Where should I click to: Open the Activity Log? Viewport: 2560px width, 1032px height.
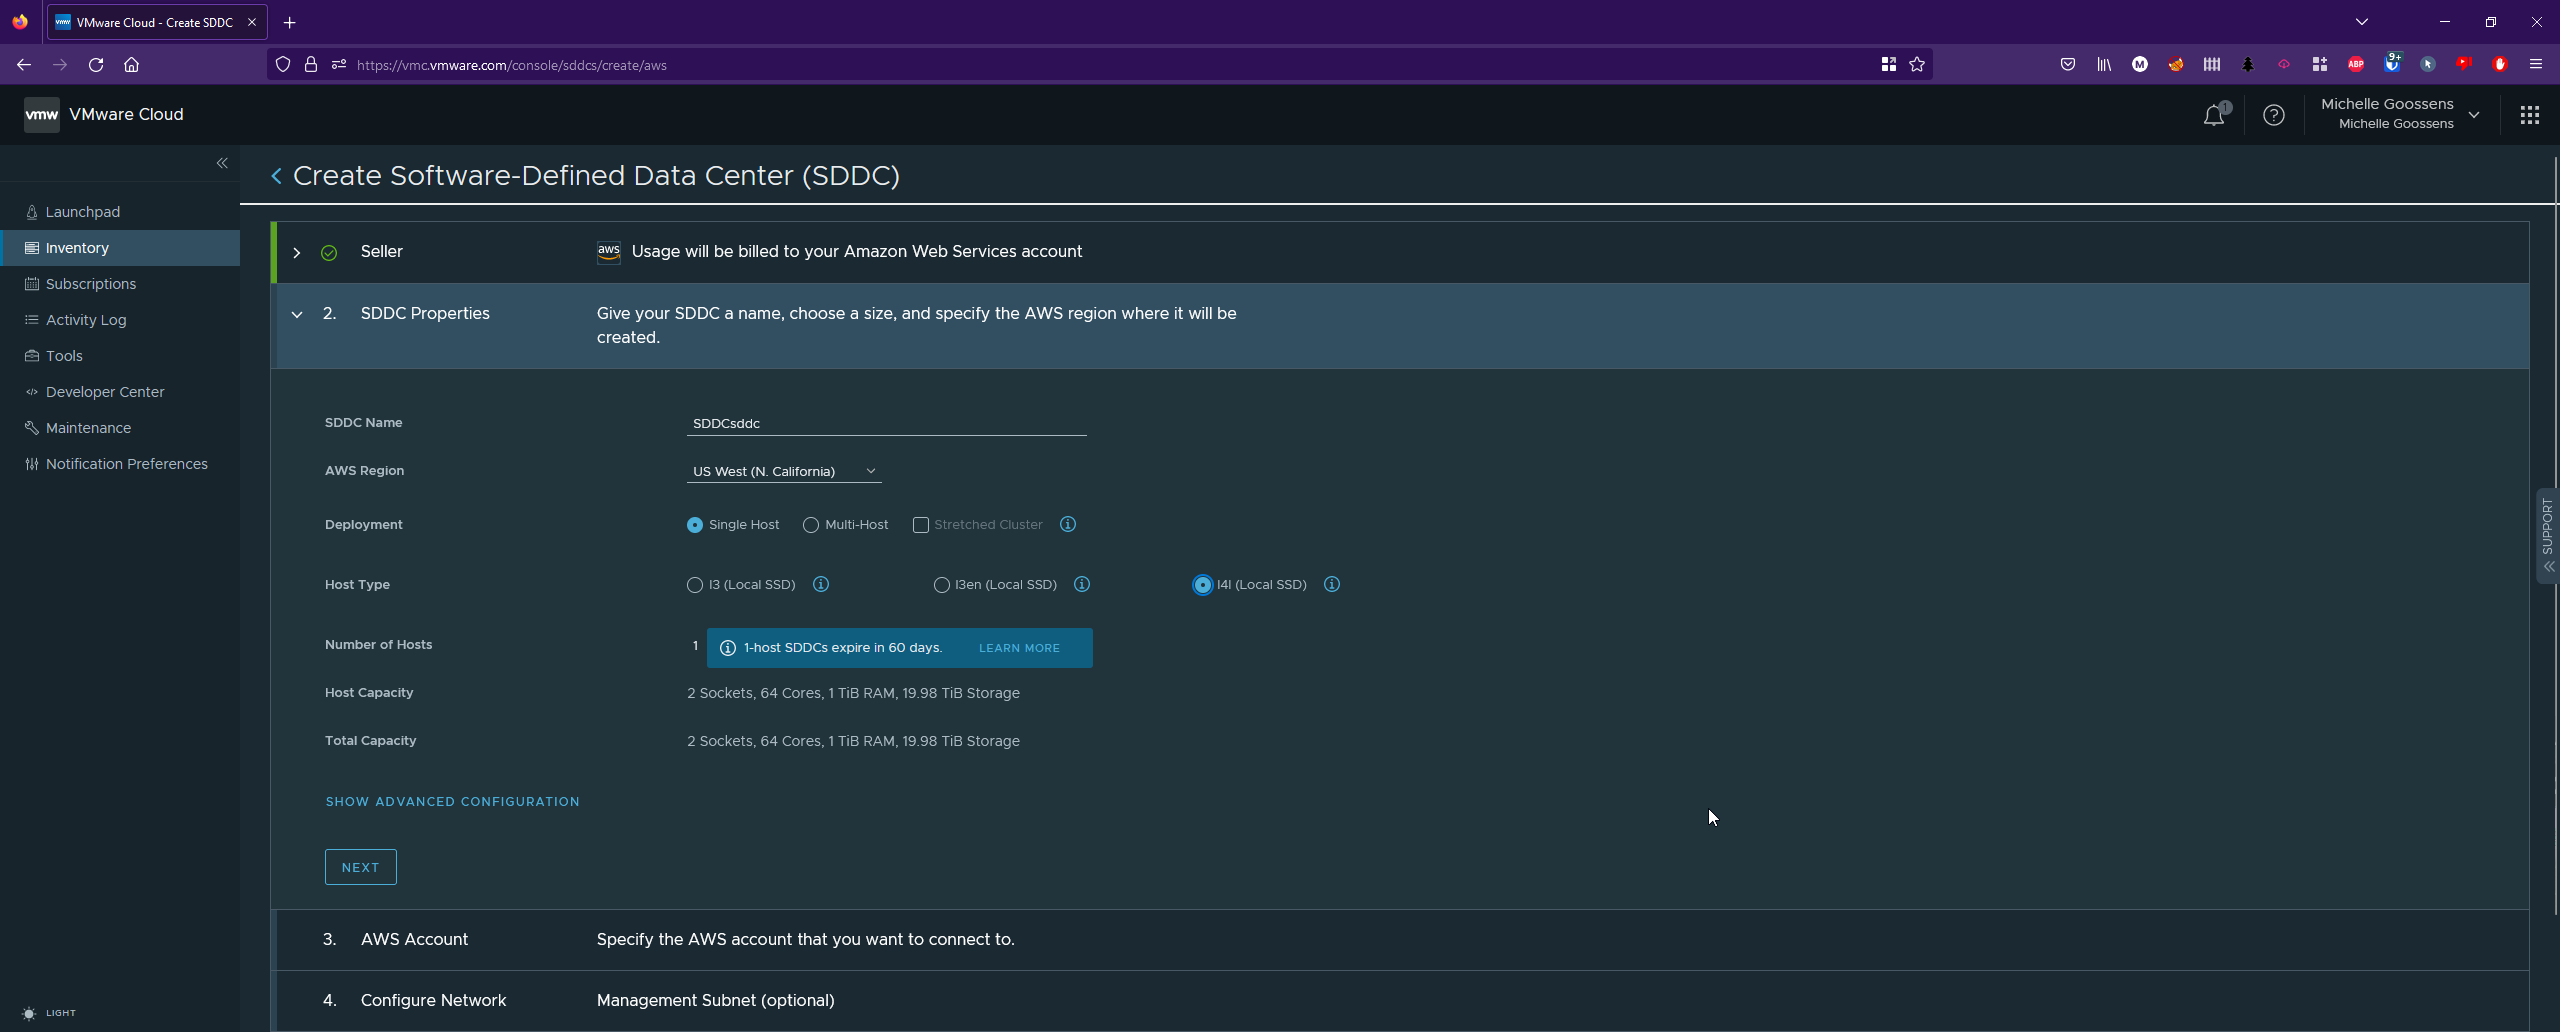(x=86, y=320)
